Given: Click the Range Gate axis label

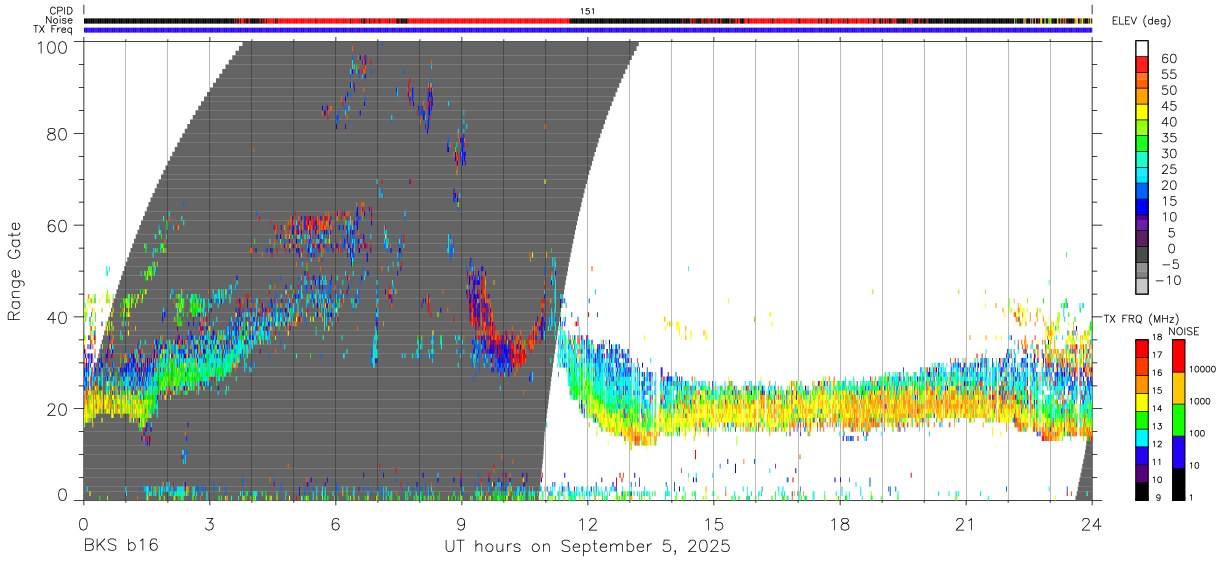Looking at the screenshot, I should click(x=16, y=270).
